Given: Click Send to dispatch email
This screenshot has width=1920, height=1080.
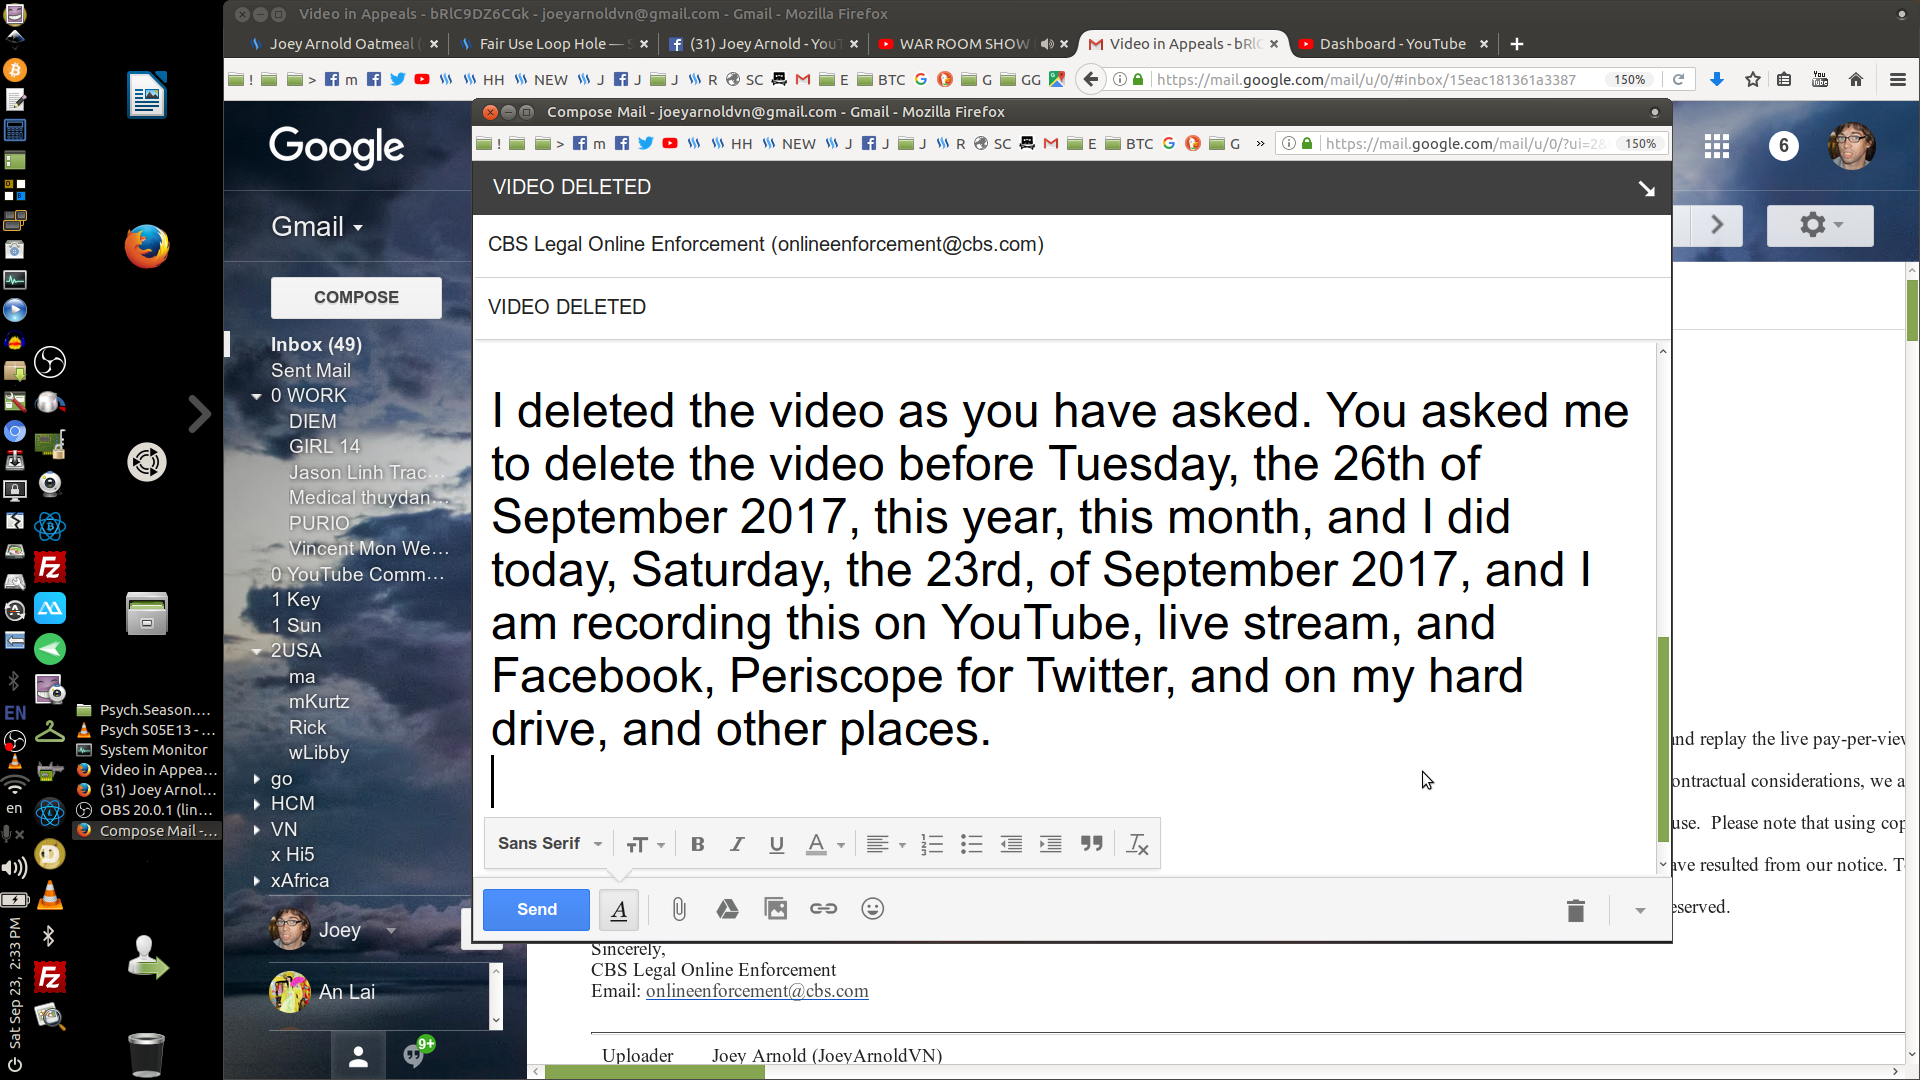Looking at the screenshot, I should [x=537, y=909].
